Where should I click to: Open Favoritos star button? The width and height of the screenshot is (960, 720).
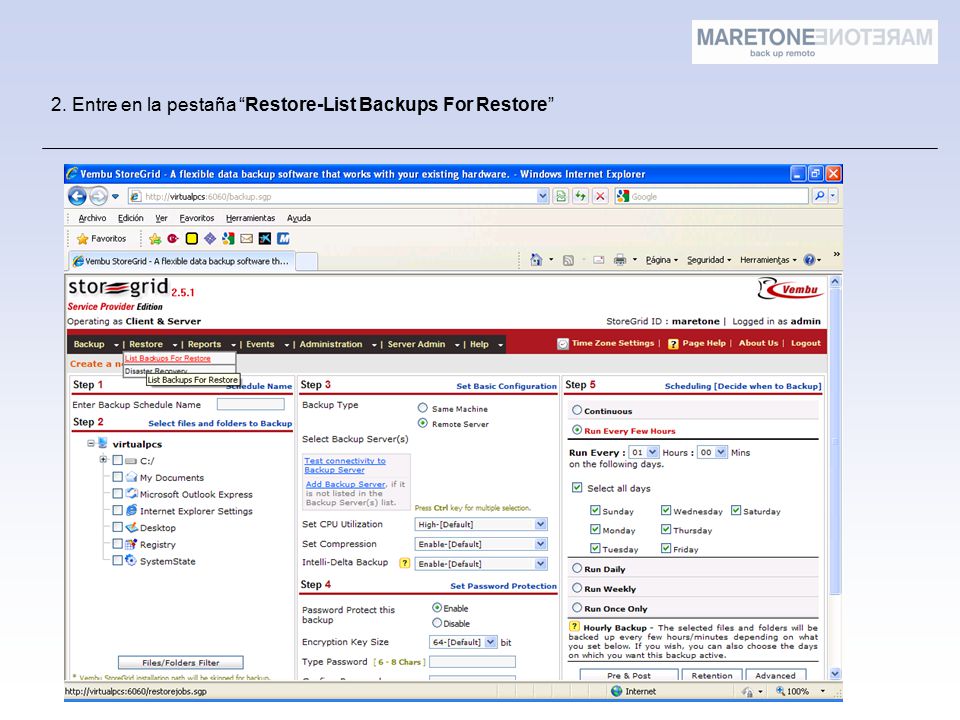tap(102, 239)
